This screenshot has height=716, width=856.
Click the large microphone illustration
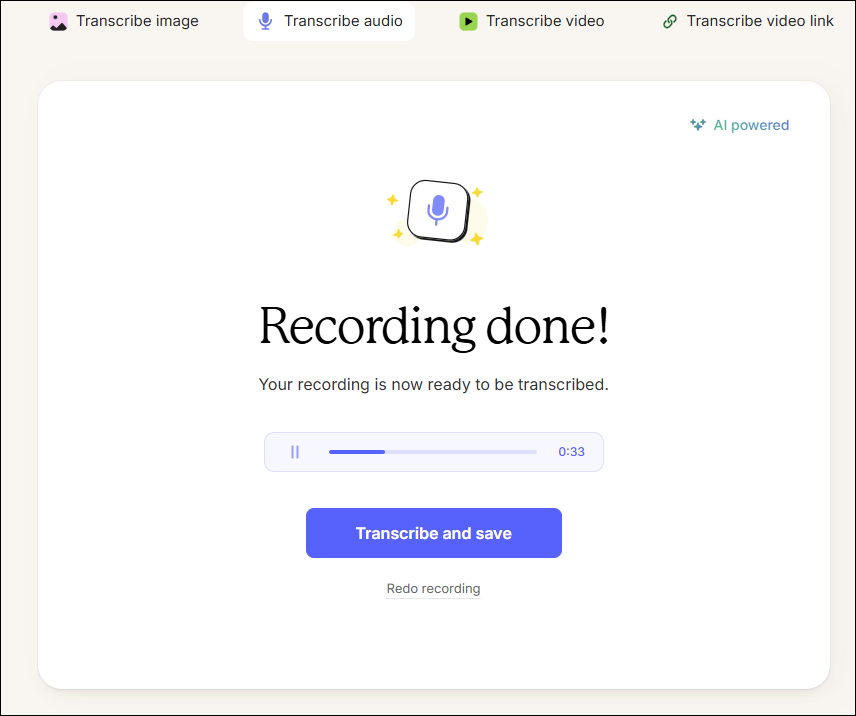click(x=438, y=211)
